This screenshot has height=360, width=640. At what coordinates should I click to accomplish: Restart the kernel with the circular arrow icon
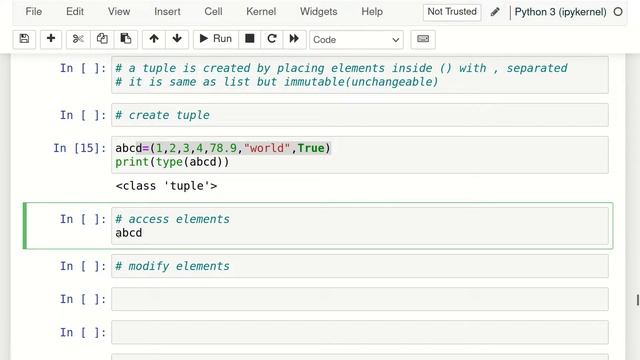(x=272, y=39)
